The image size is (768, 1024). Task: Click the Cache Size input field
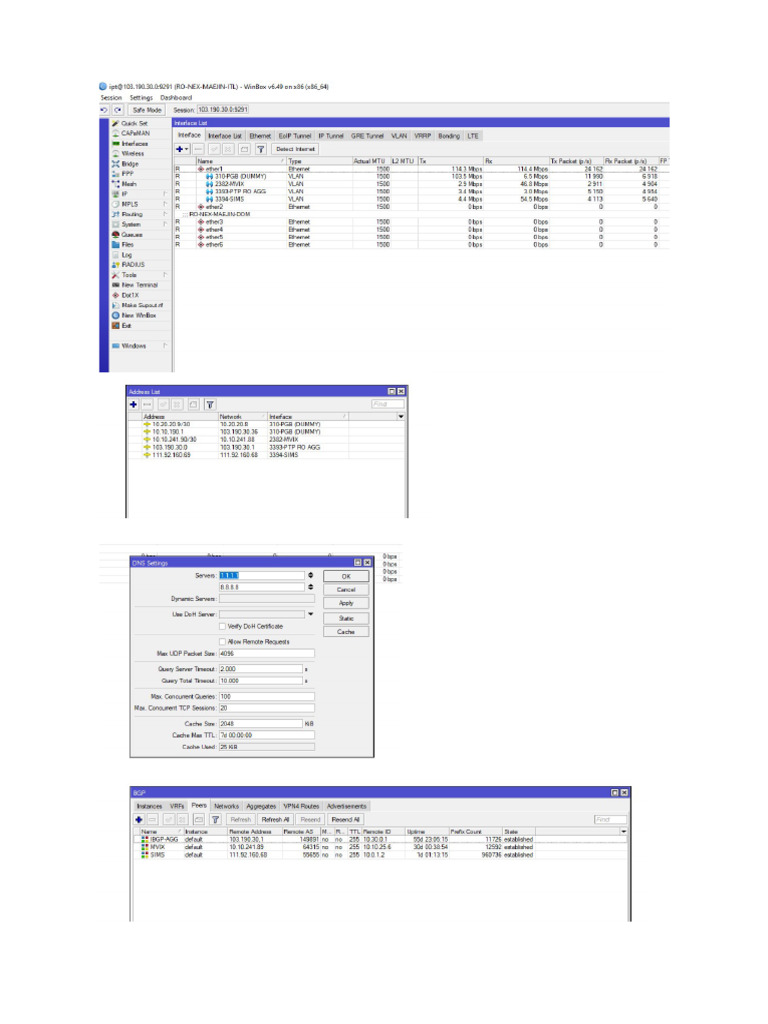[261, 724]
